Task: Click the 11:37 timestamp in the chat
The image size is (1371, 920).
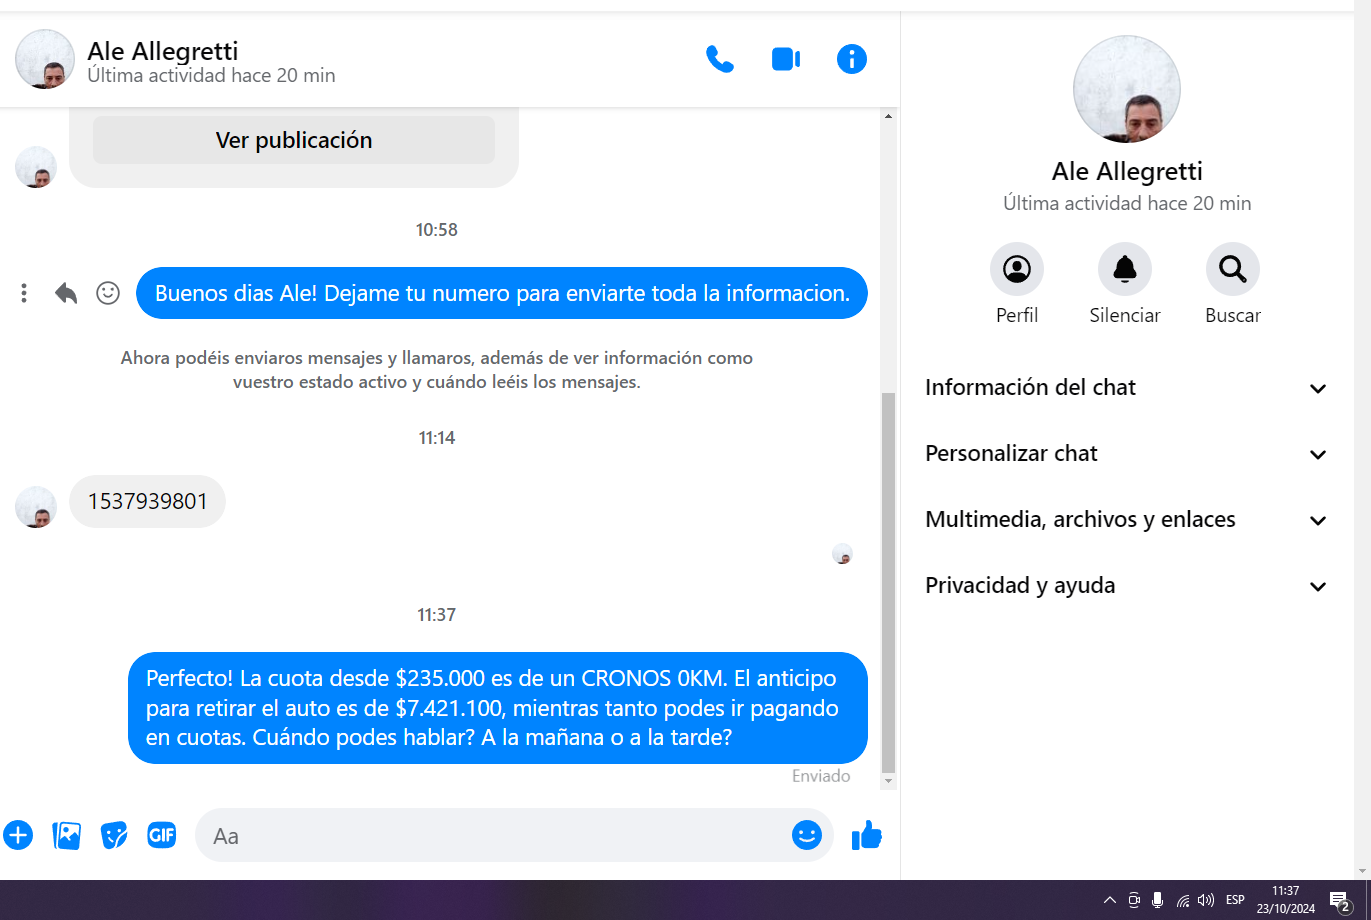Action: 437,615
